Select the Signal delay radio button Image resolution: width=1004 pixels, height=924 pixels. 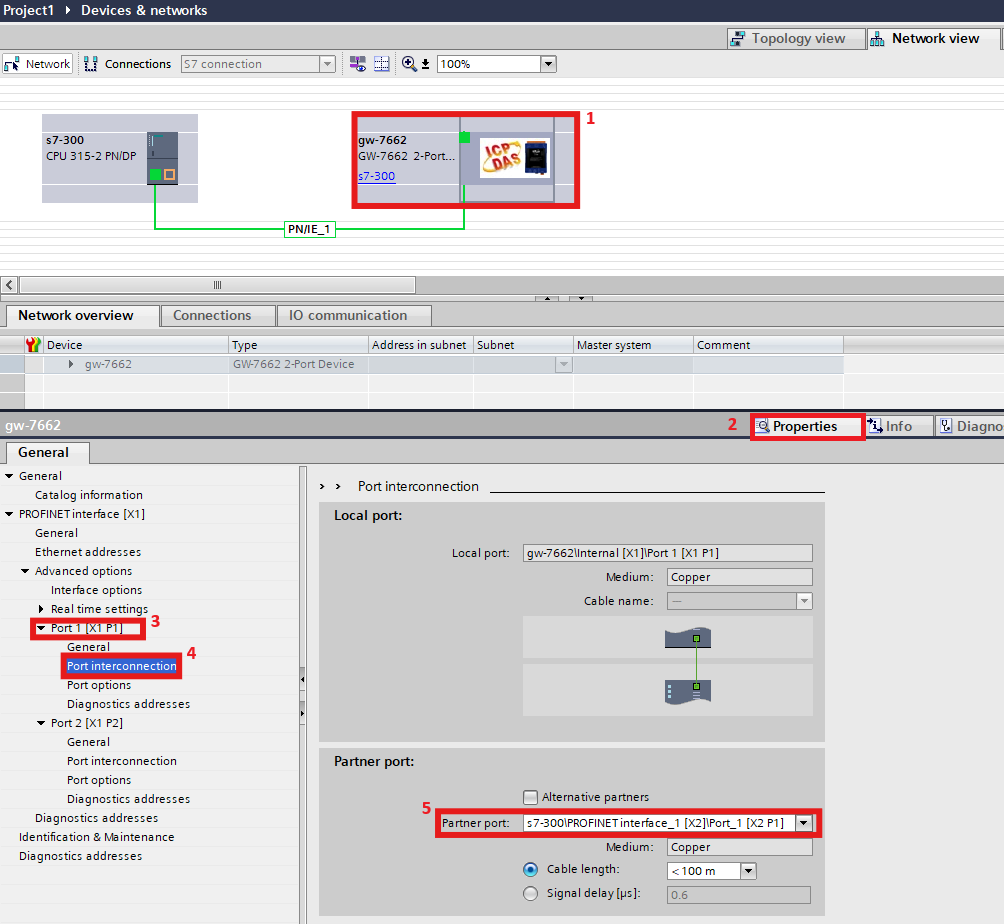click(x=530, y=894)
